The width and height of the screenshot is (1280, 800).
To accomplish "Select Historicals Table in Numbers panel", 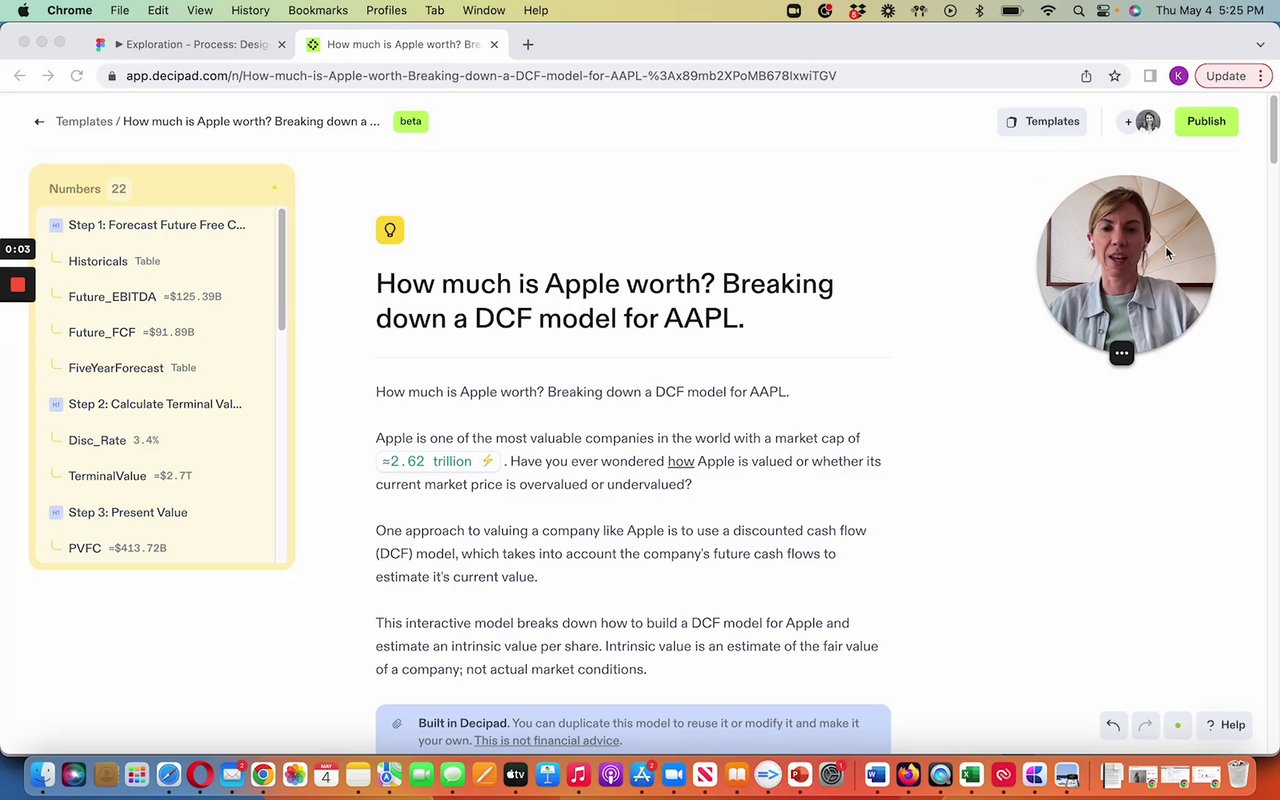I will tap(114, 261).
